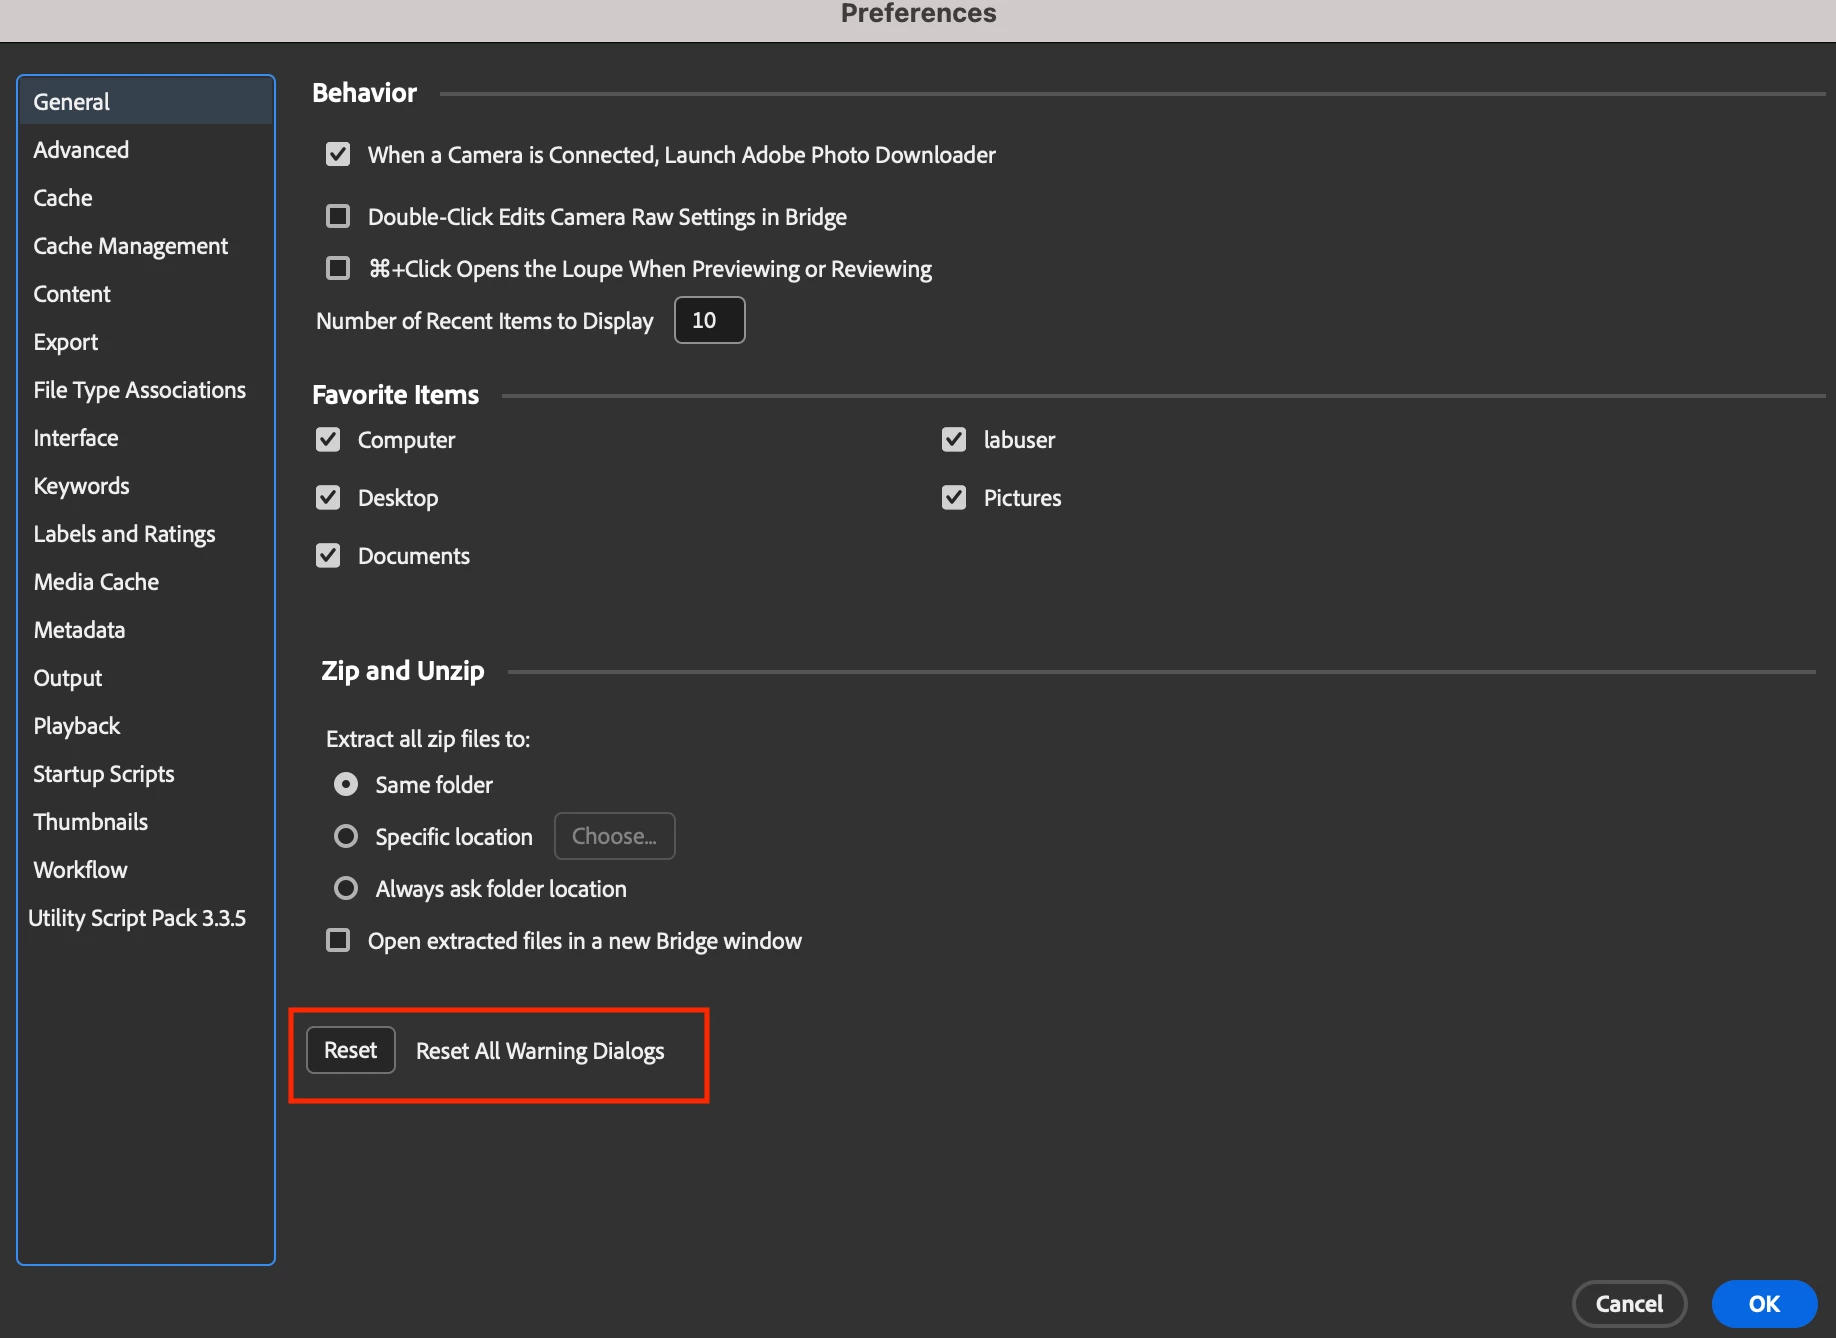Click Cancel to dismiss Preferences
This screenshot has height=1338, width=1836.
point(1630,1304)
